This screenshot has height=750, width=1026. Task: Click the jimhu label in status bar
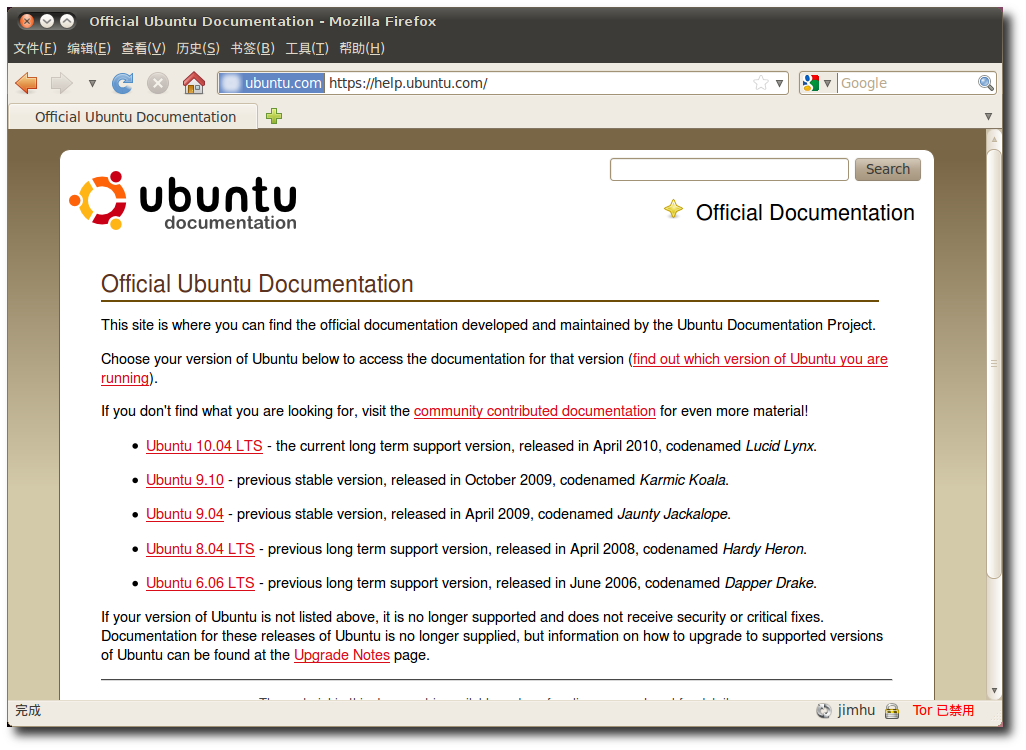[856, 710]
